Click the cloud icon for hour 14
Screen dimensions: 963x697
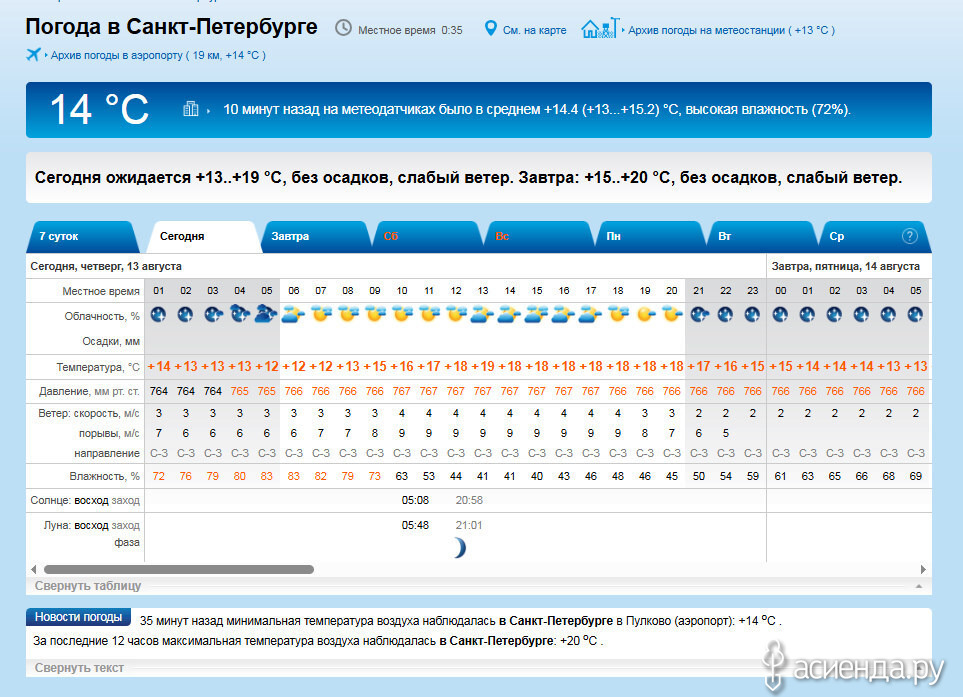[x=510, y=314]
